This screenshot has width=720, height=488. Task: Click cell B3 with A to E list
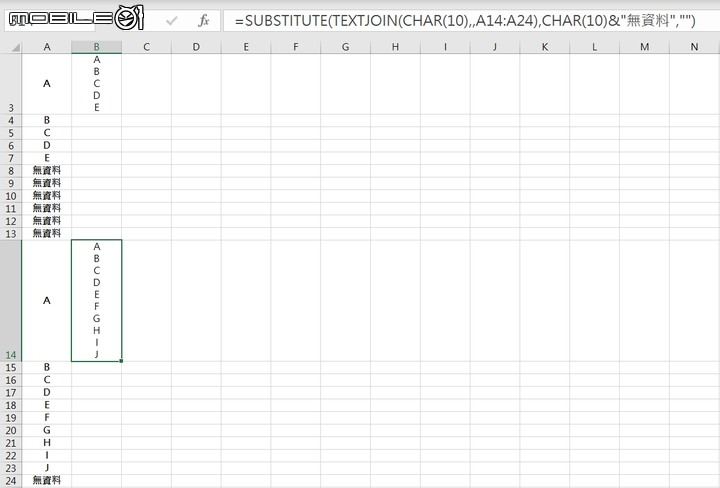coord(96,84)
